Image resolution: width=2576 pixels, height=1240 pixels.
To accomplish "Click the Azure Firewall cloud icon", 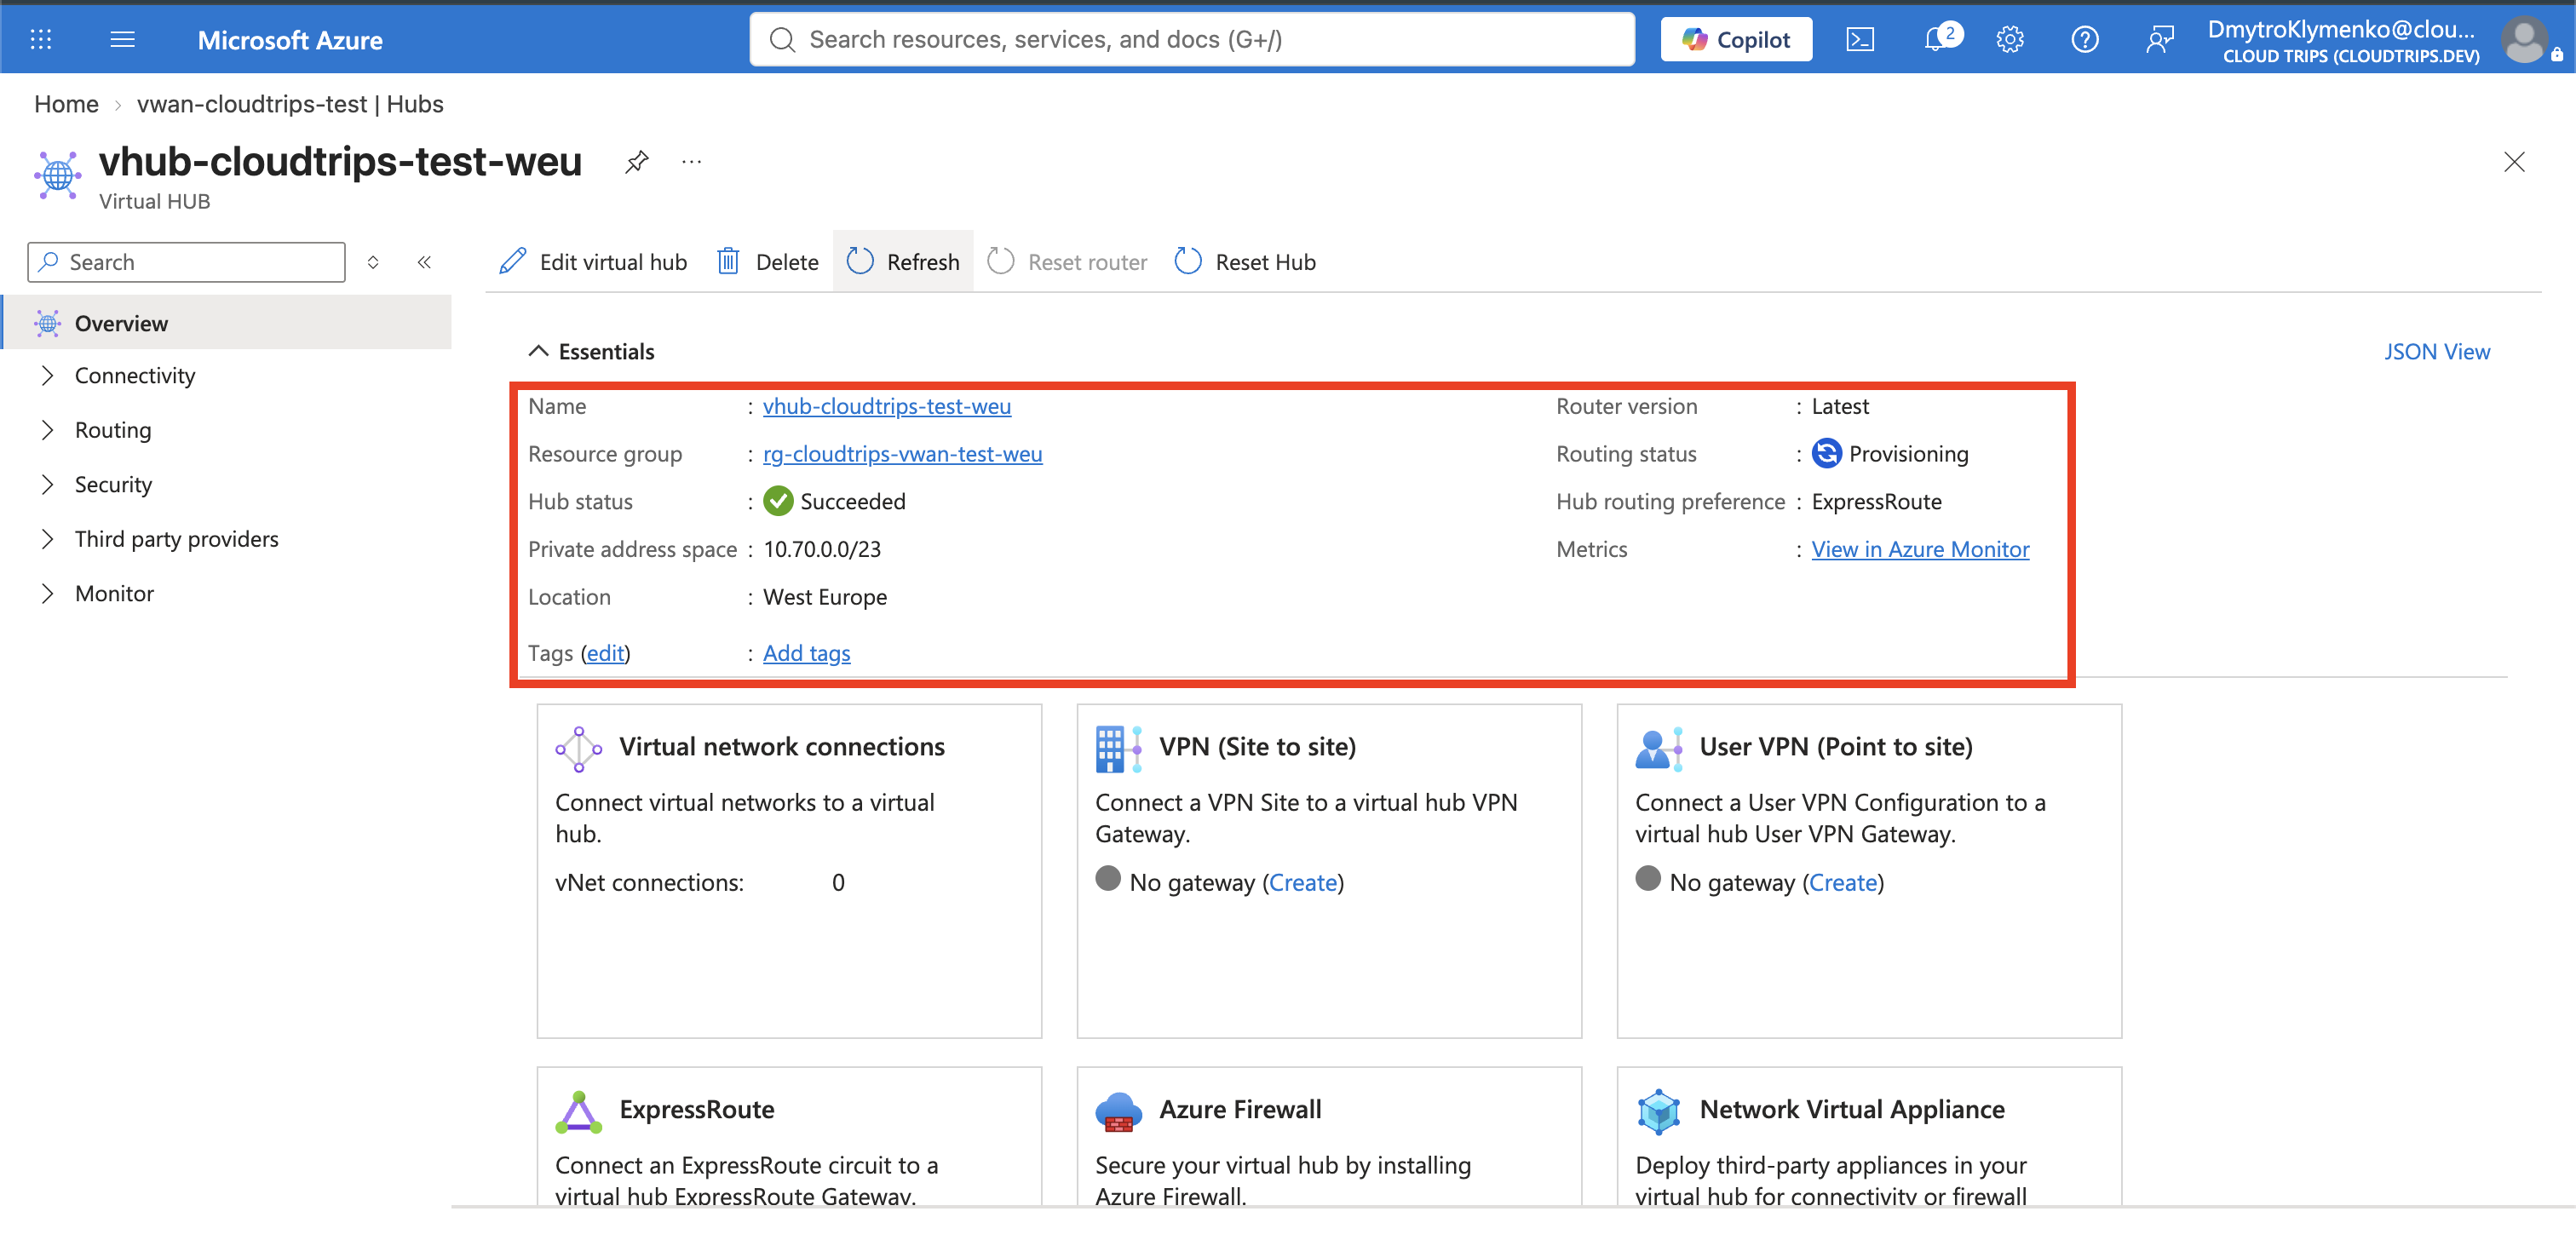I will click(1118, 1112).
